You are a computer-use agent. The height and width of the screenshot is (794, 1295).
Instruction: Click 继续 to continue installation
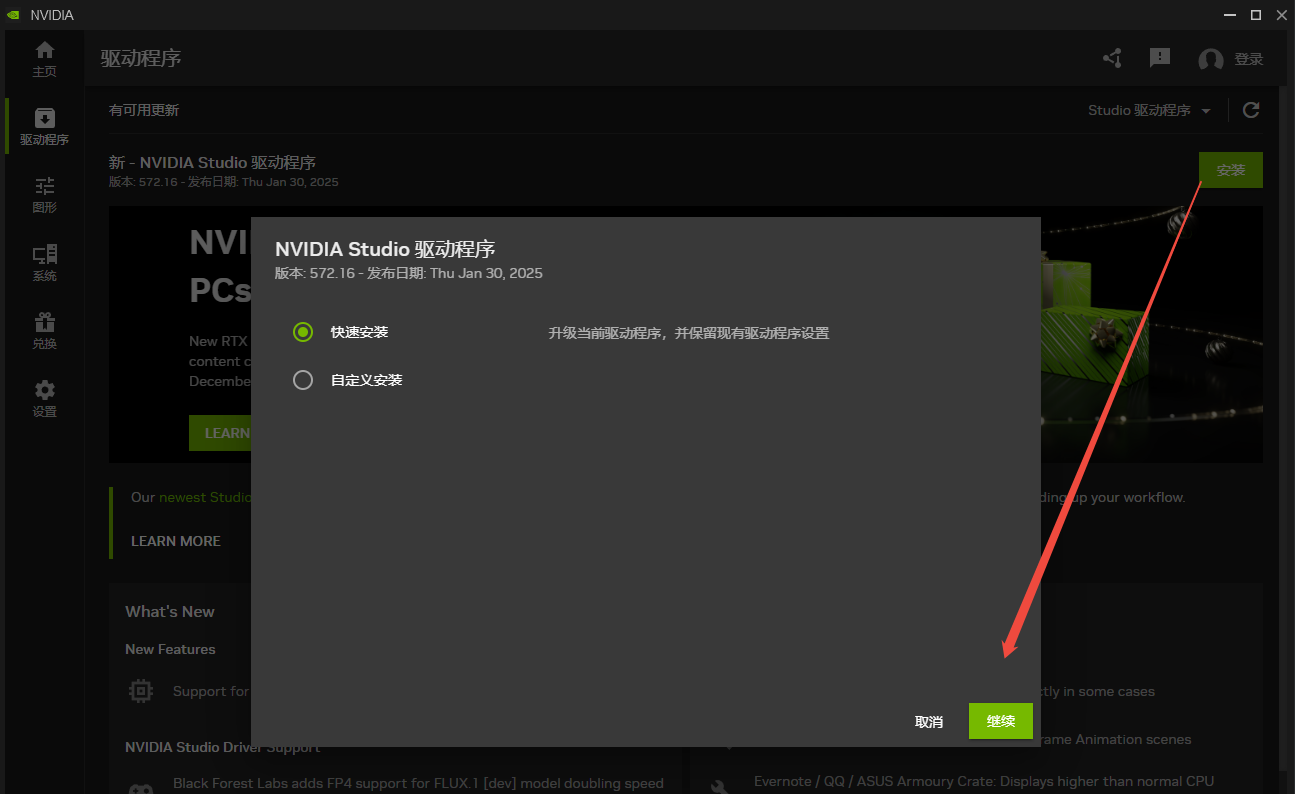point(1001,721)
